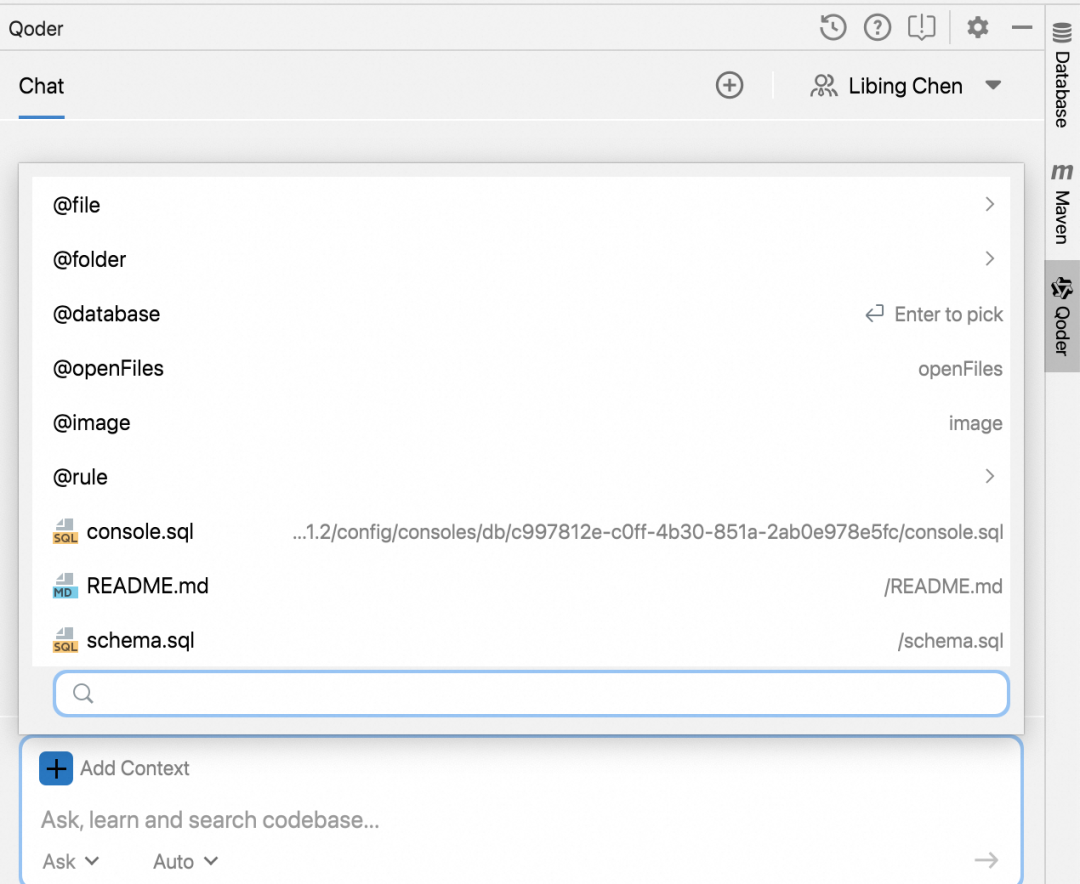Start a new chat with plus icon
The image size is (1080, 884).
click(730, 86)
